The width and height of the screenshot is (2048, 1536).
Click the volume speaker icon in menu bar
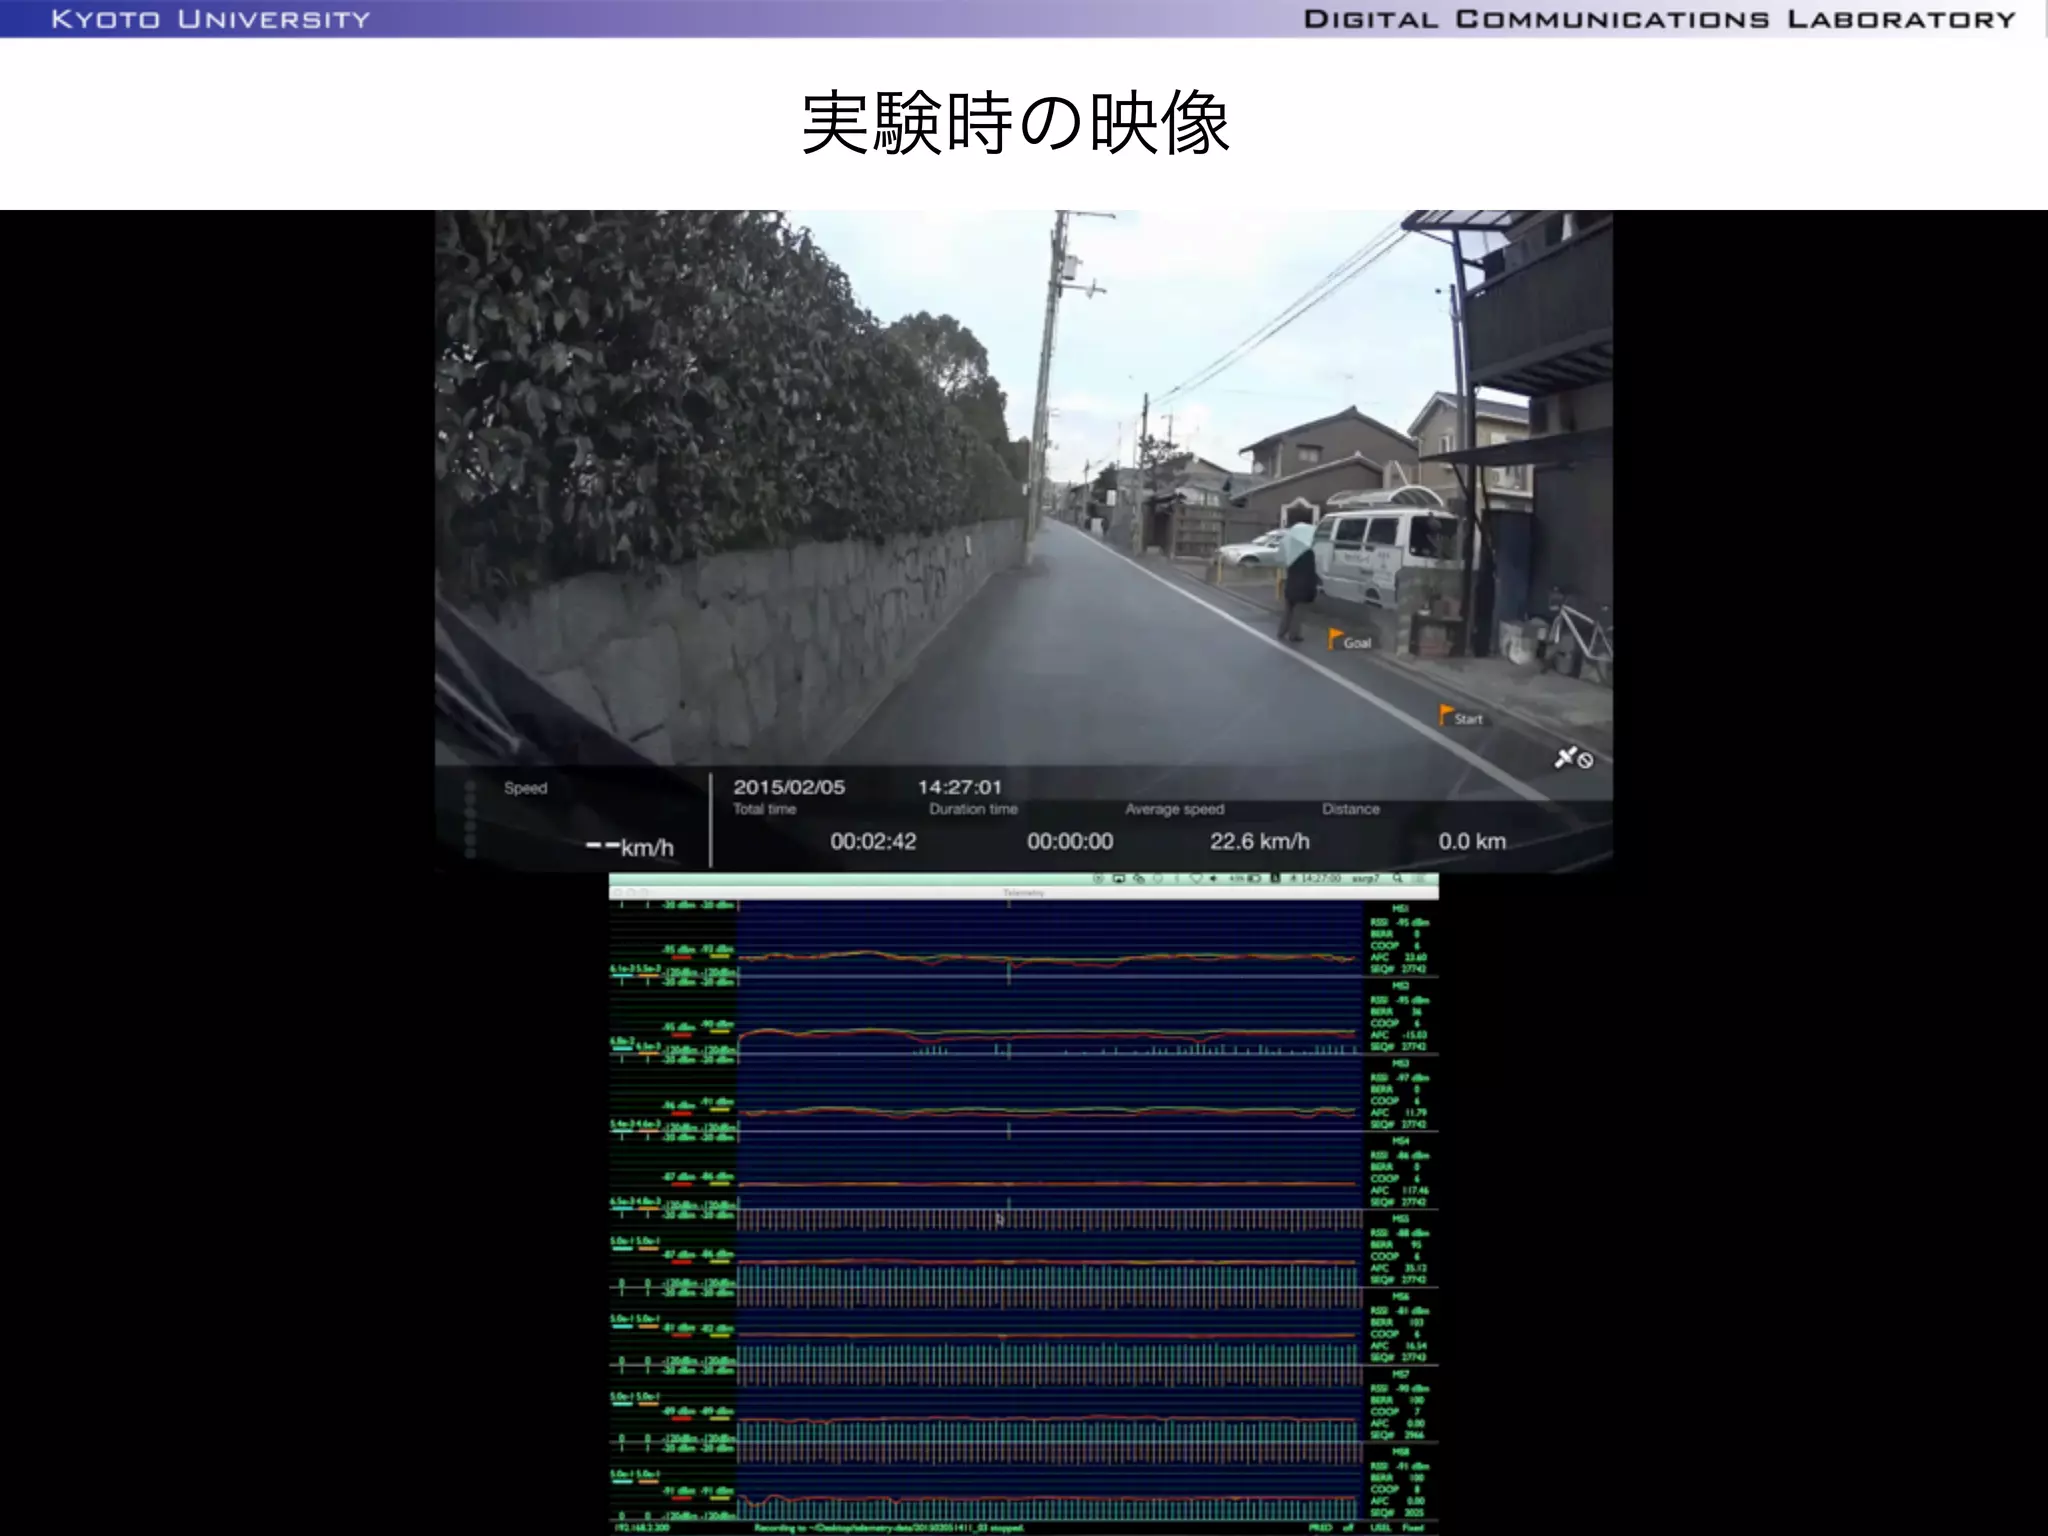click(1213, 878)
